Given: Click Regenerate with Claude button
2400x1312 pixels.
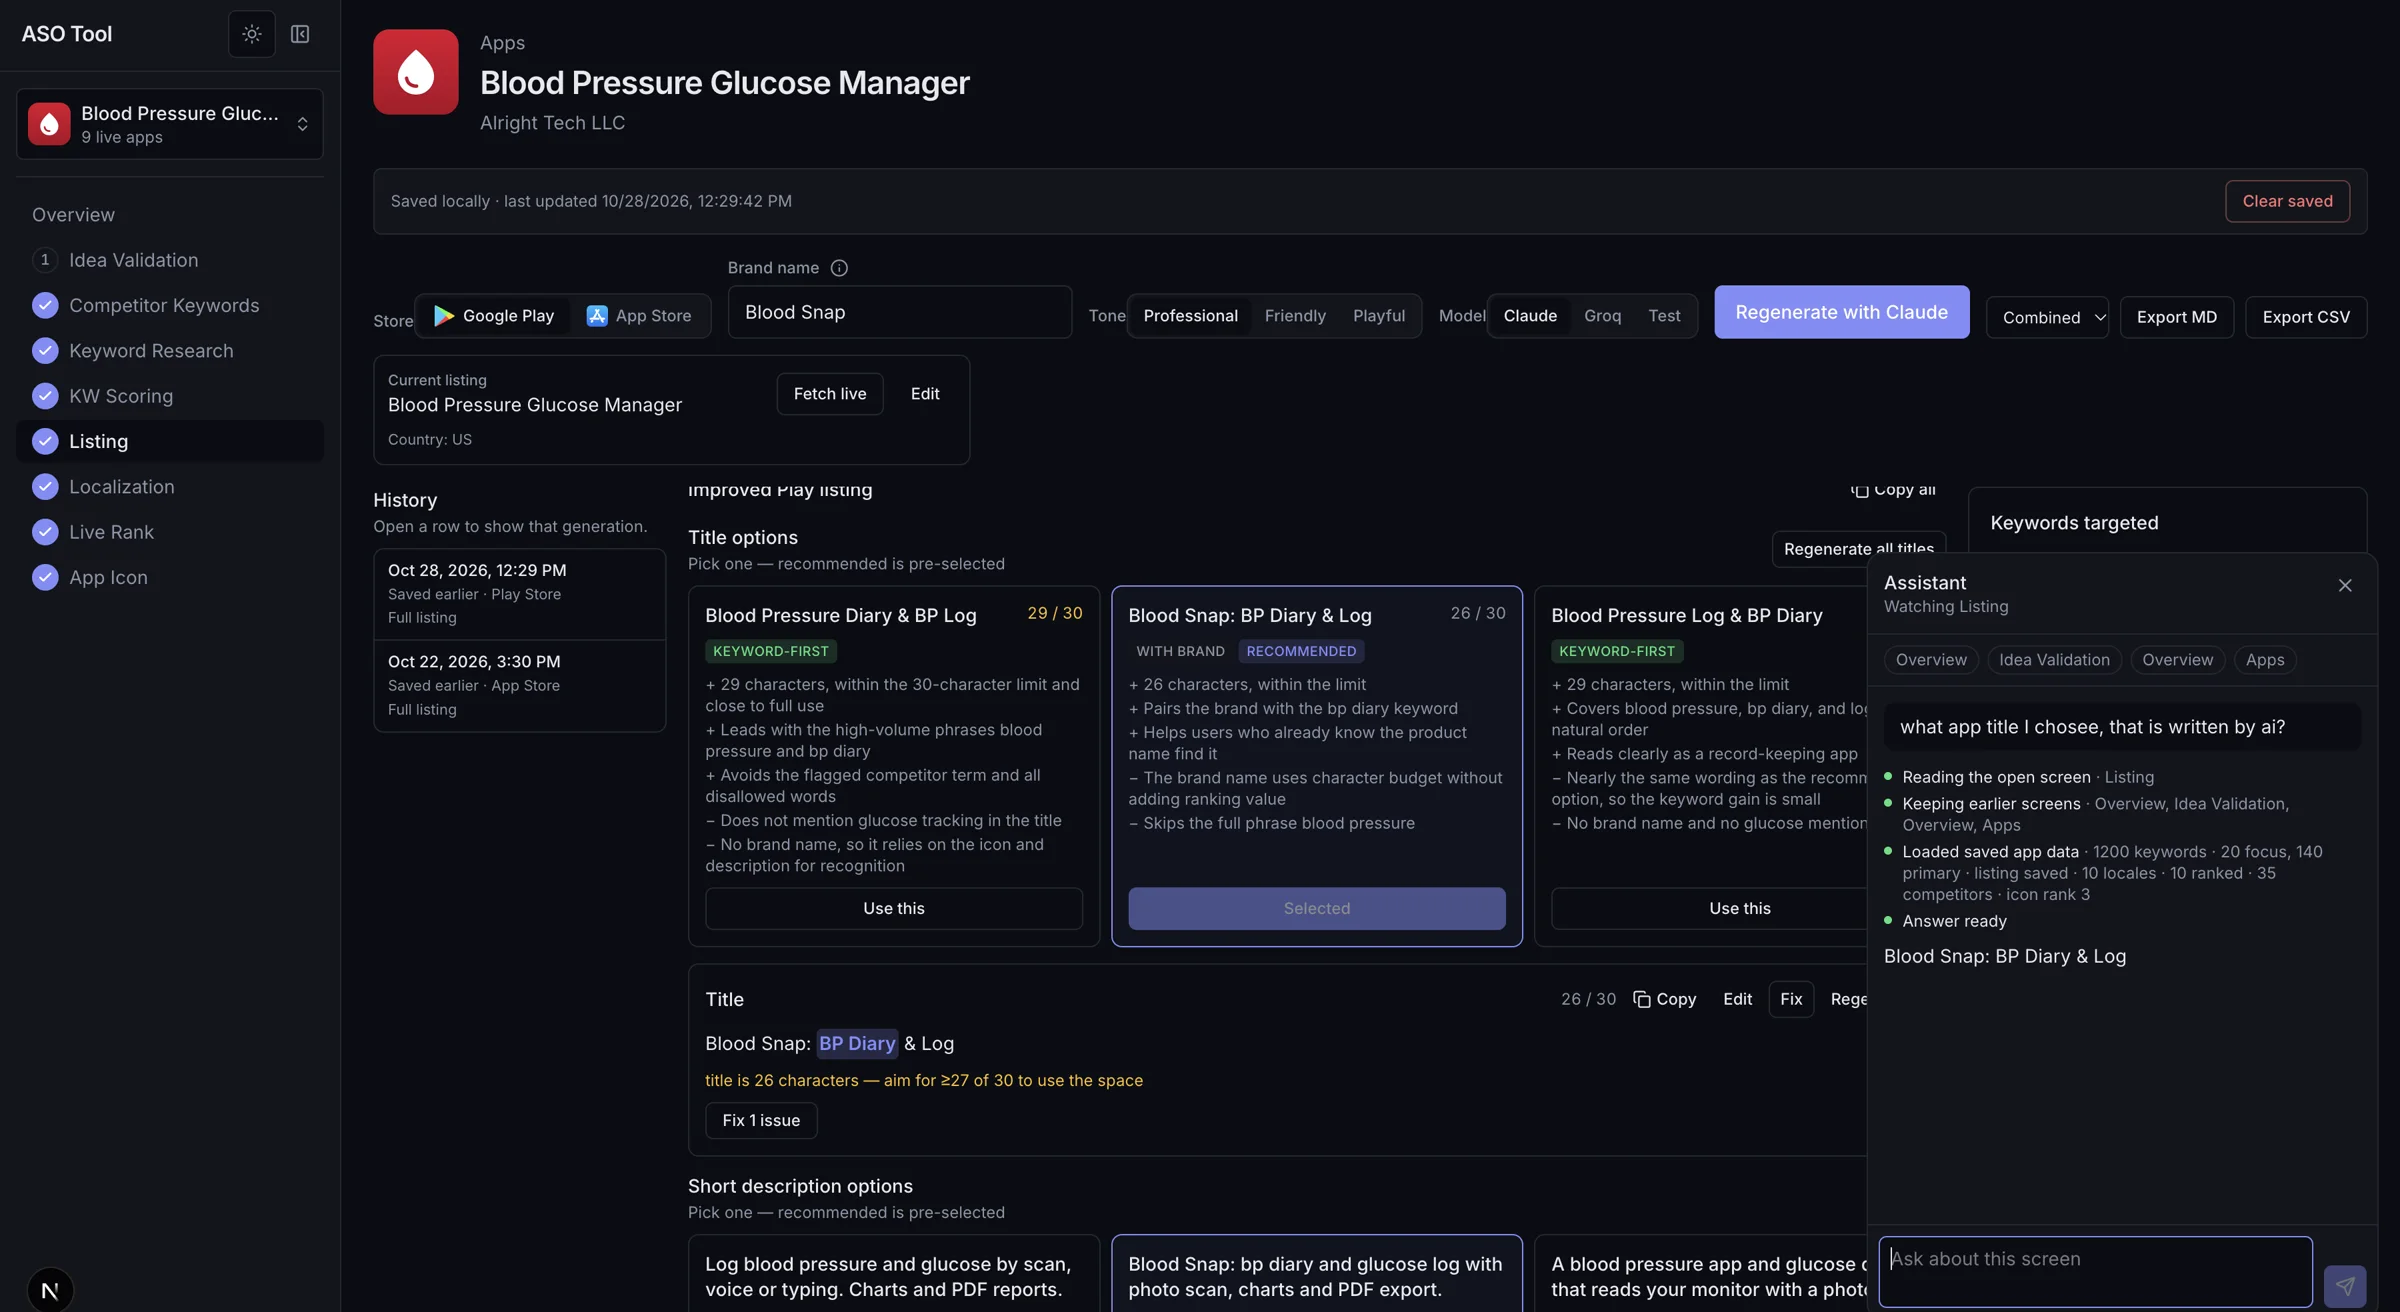Looking at the screenshot, I should point(1841,312).
